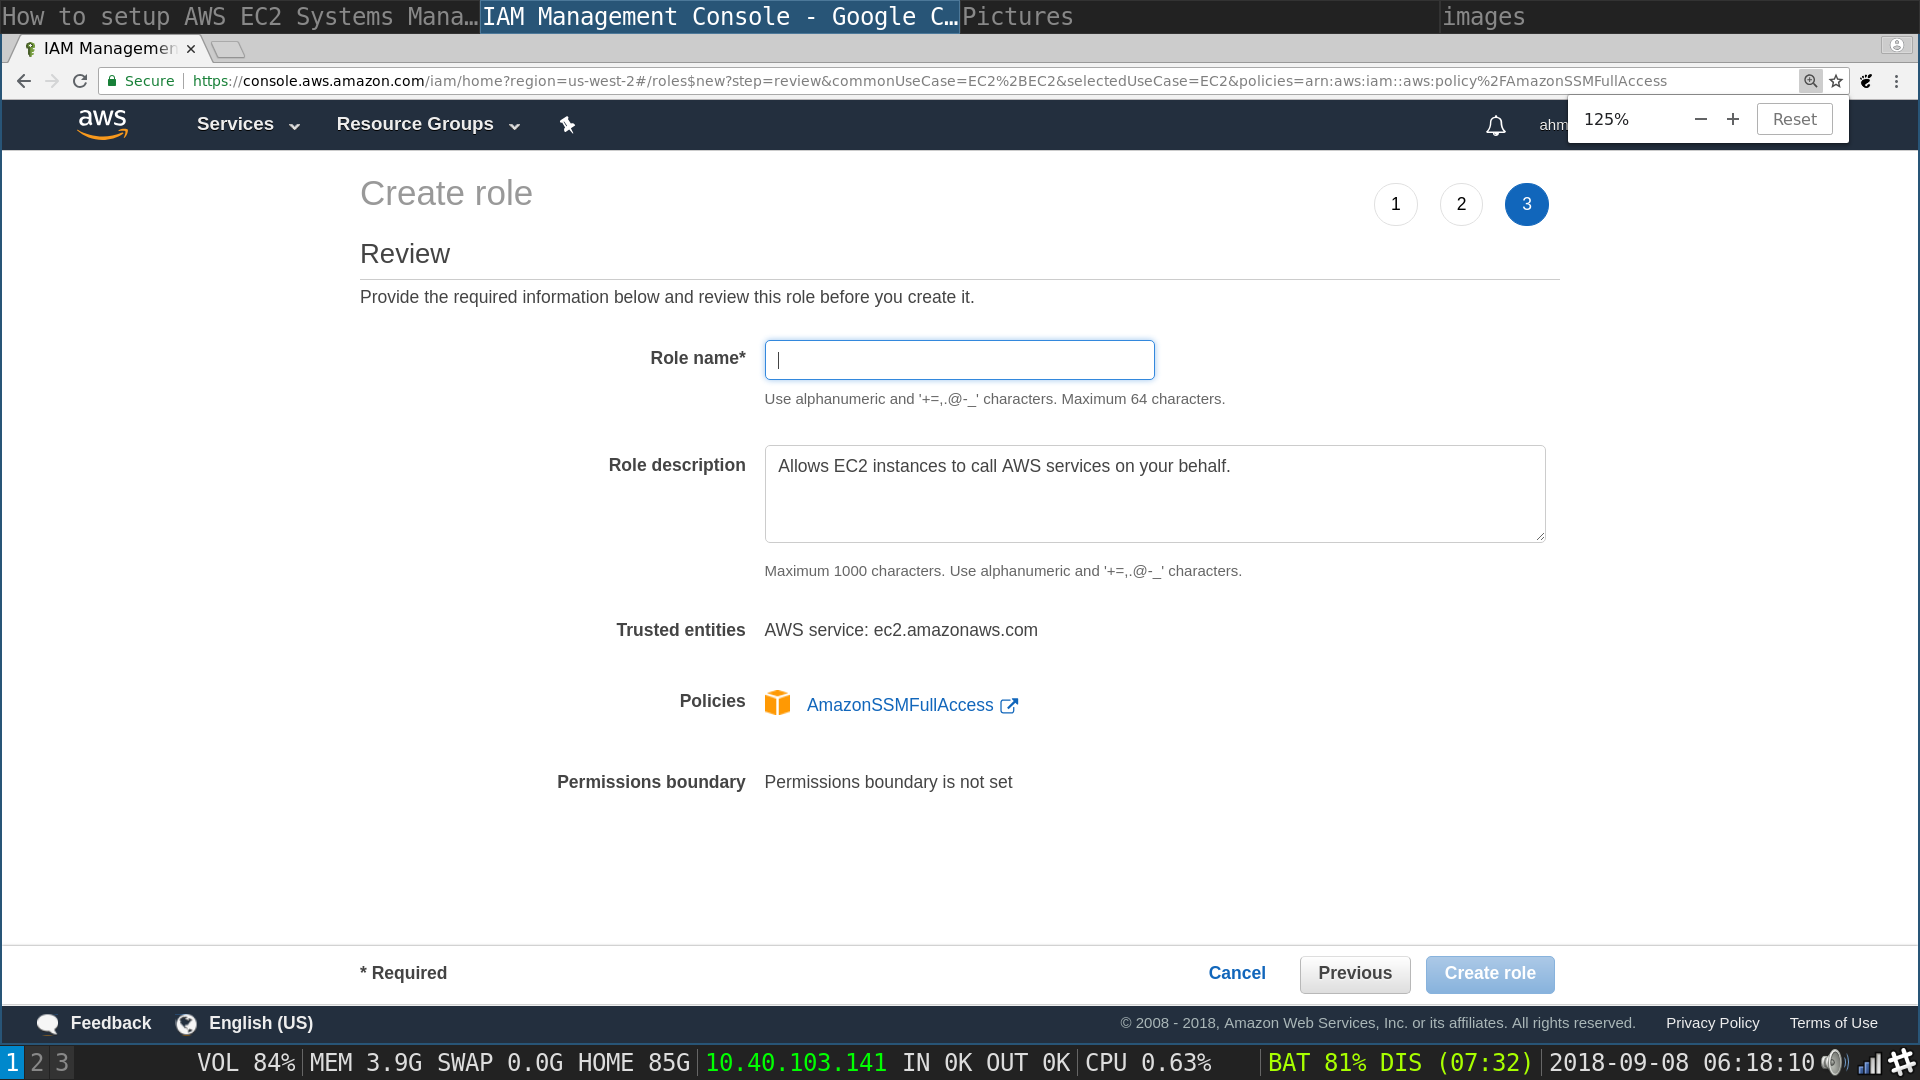The height and width of the screenshot is (1080, 1920).
Task: Click the Role name input field
Action: 959,360
